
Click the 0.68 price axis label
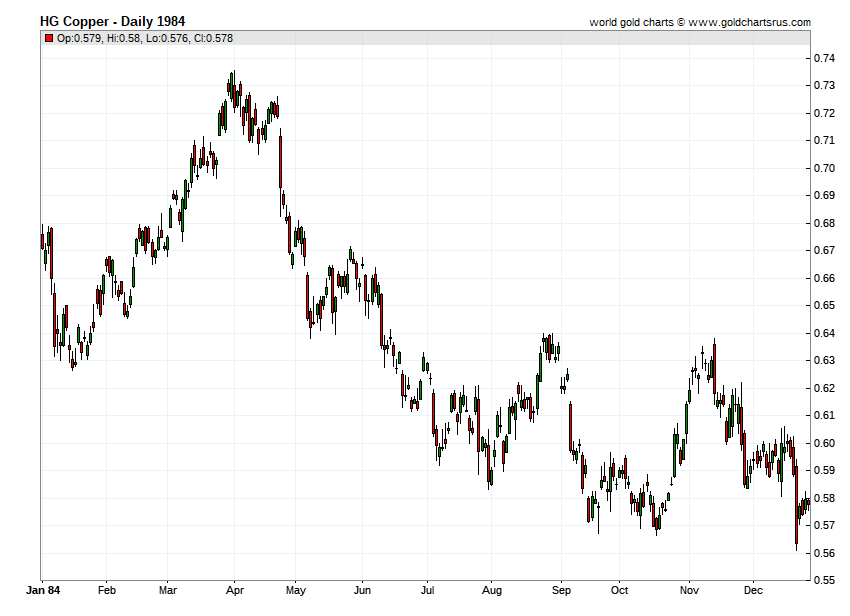825,223
